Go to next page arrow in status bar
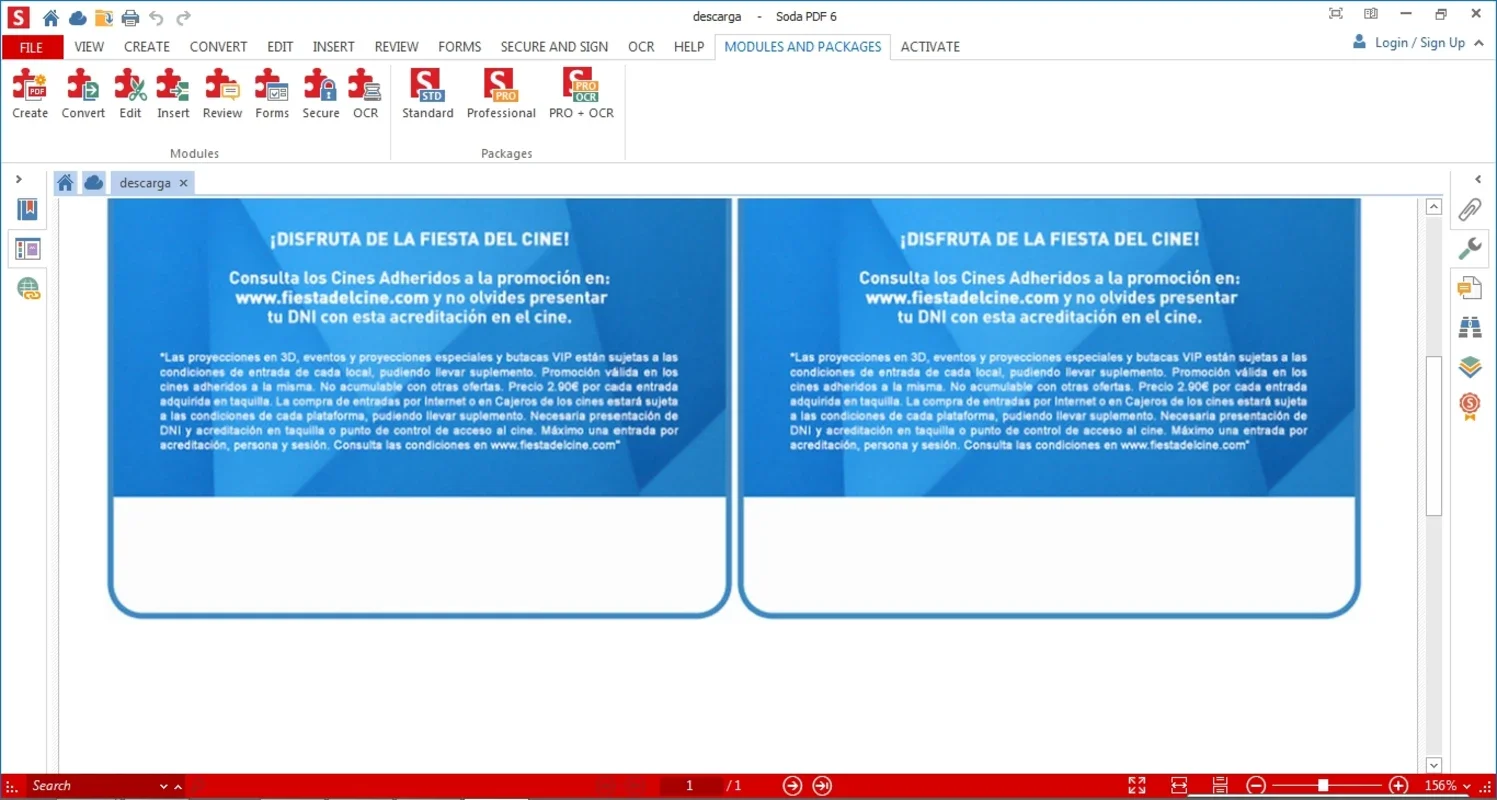The height and width of the screenshot is (800, 1497). coord(792,786)
